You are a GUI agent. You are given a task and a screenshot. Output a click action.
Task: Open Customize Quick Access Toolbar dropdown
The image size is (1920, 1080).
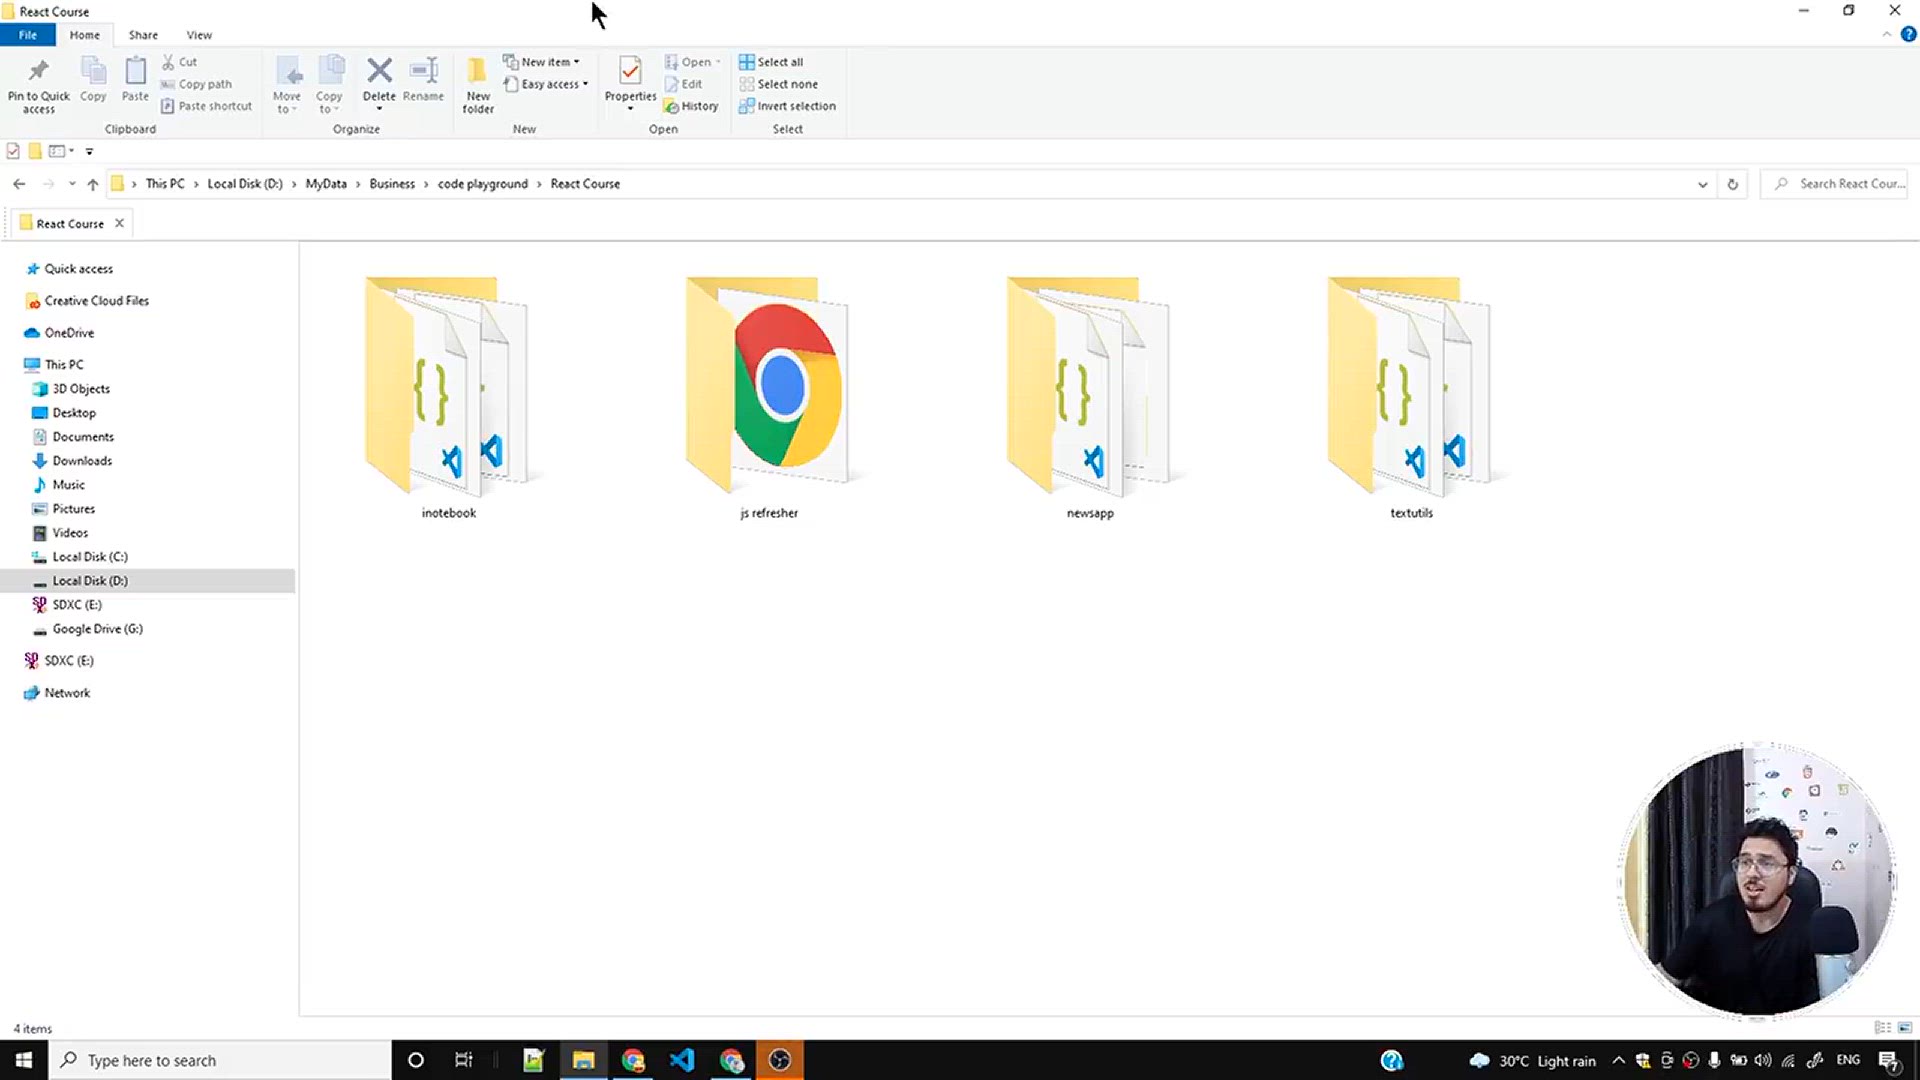pyautogui.click(x=89, y=152)
